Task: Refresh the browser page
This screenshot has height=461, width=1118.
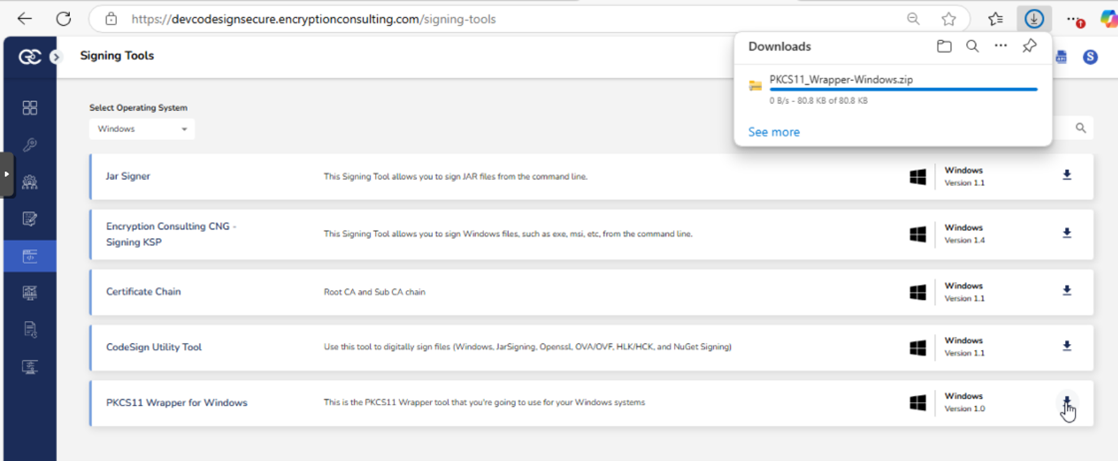Action: tap(63, 19)
